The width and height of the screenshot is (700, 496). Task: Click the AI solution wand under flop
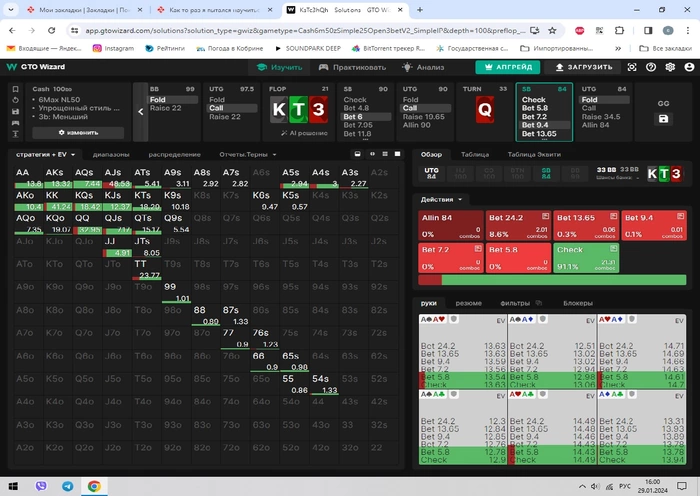[x=304, y=133]
